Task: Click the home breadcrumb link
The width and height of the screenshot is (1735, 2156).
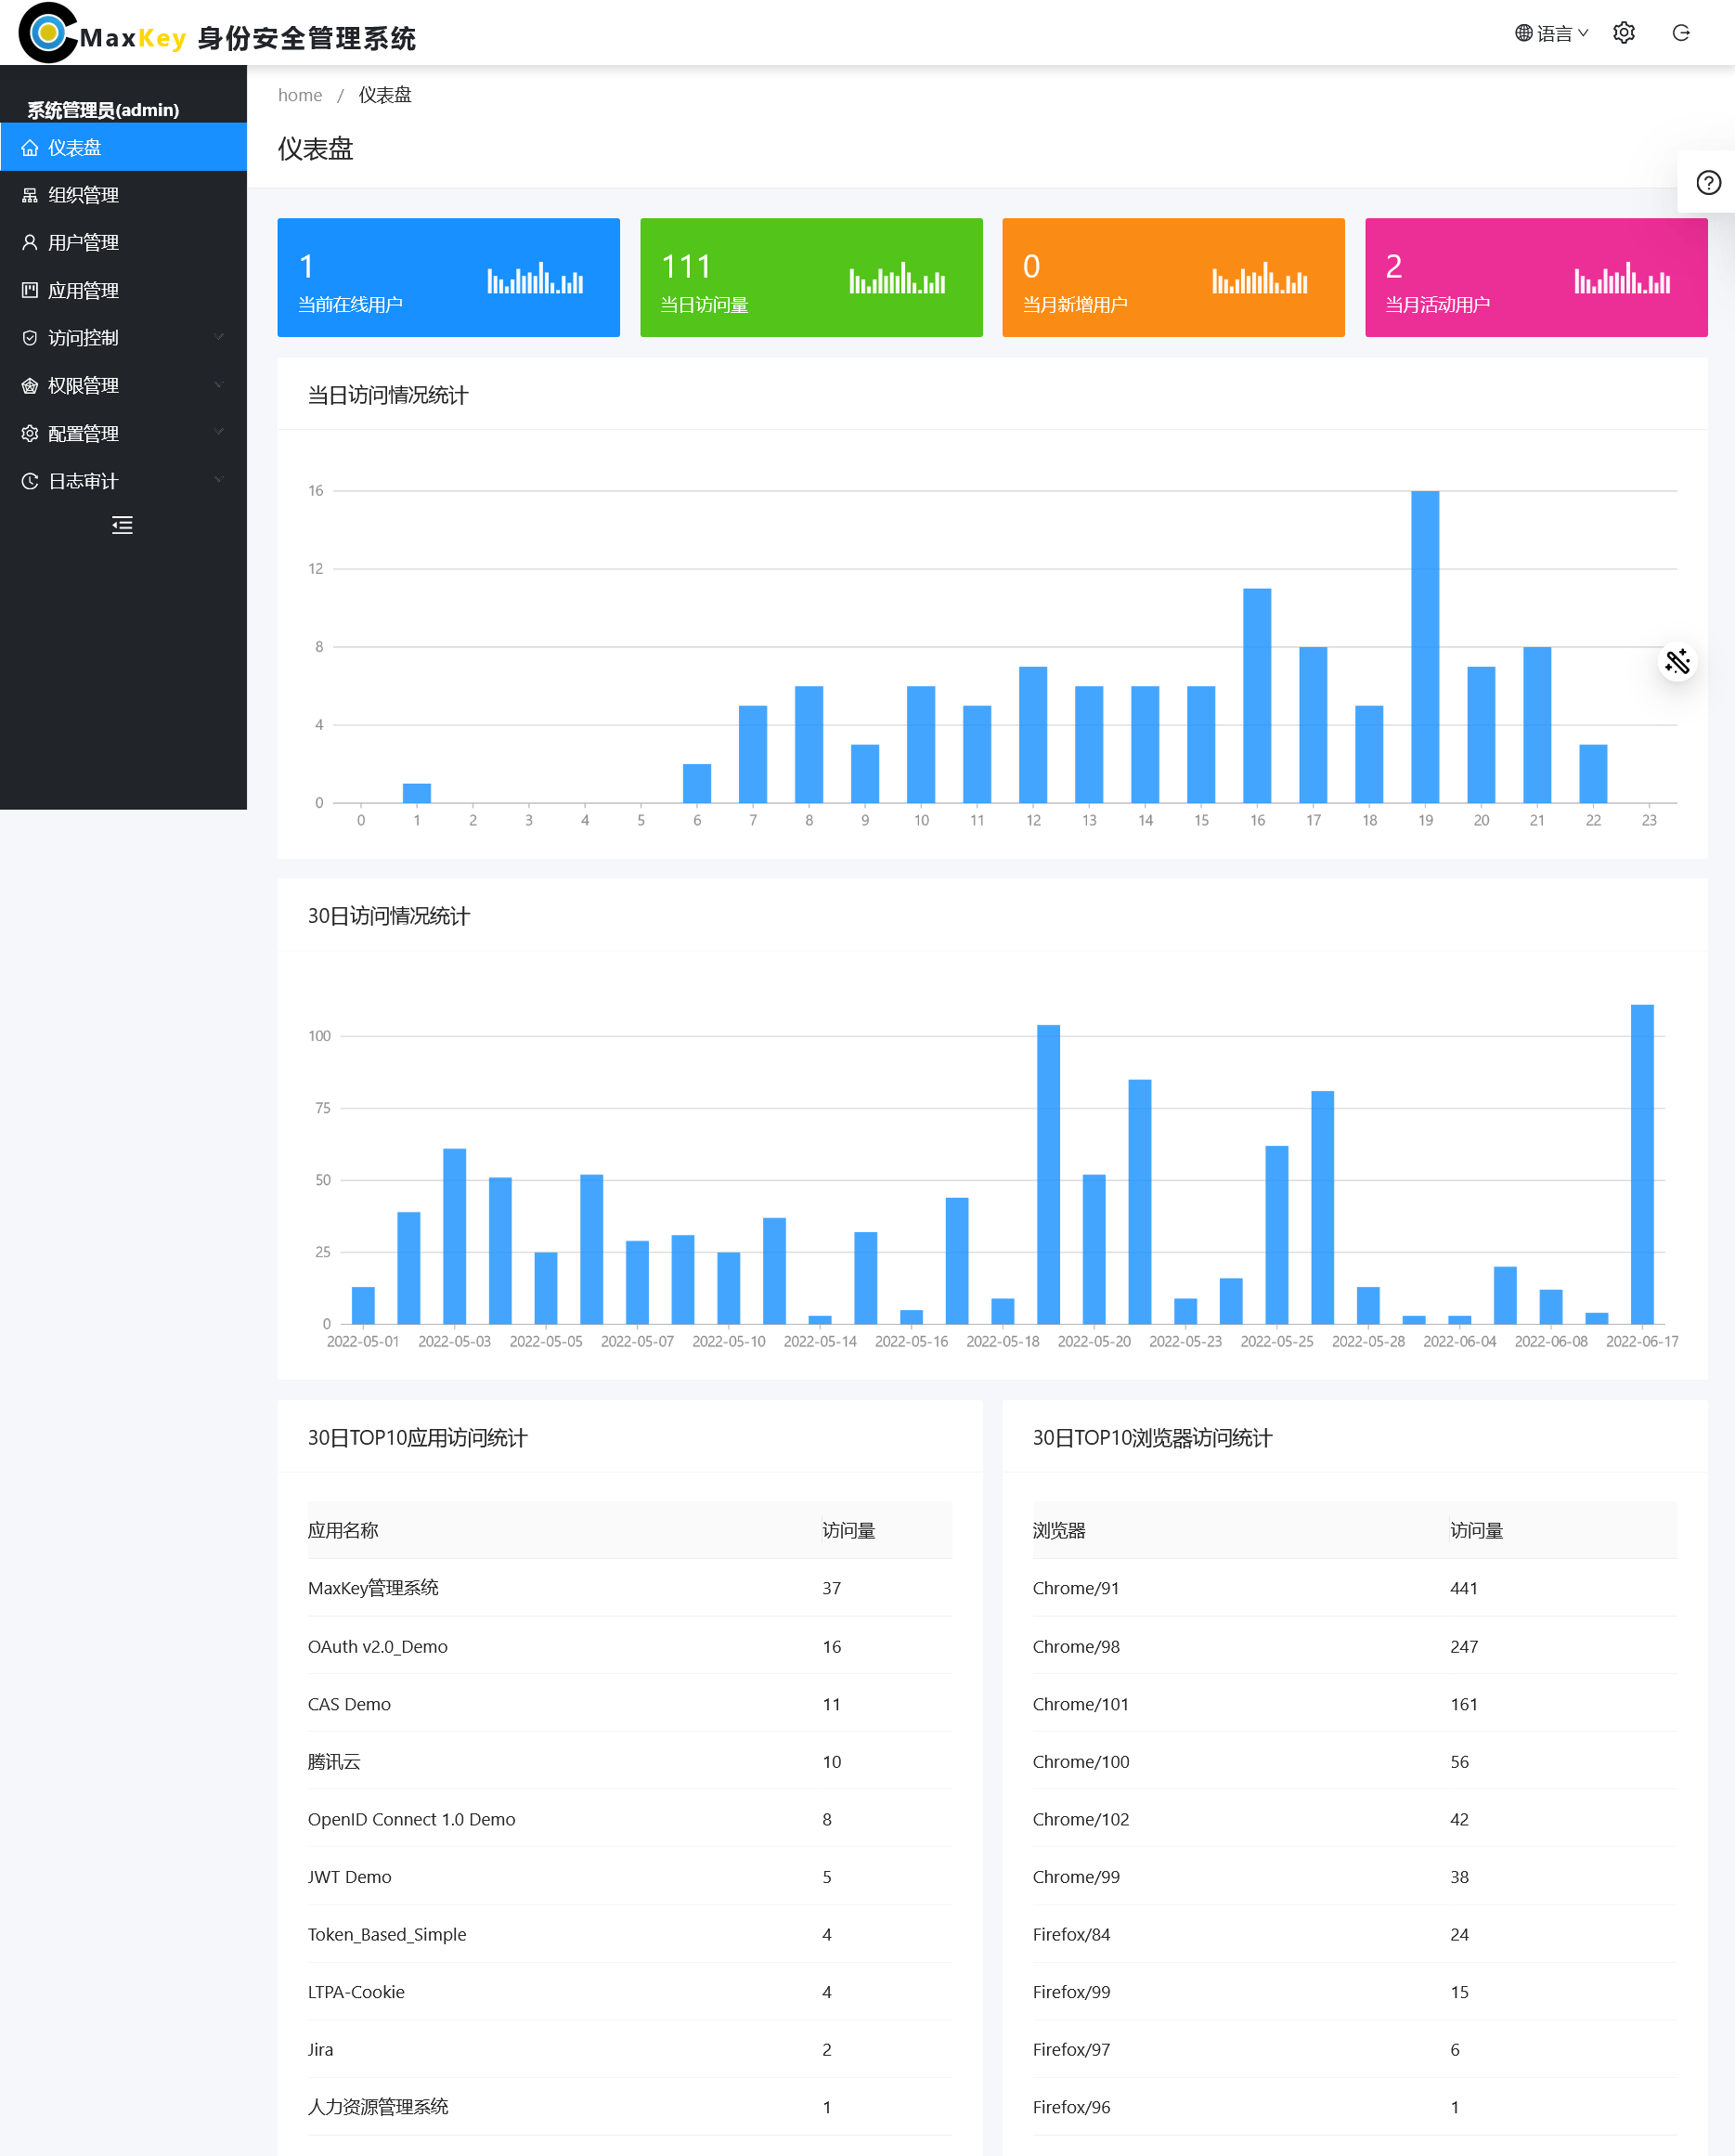Action: pyautogui.click(x=300, y=95)
